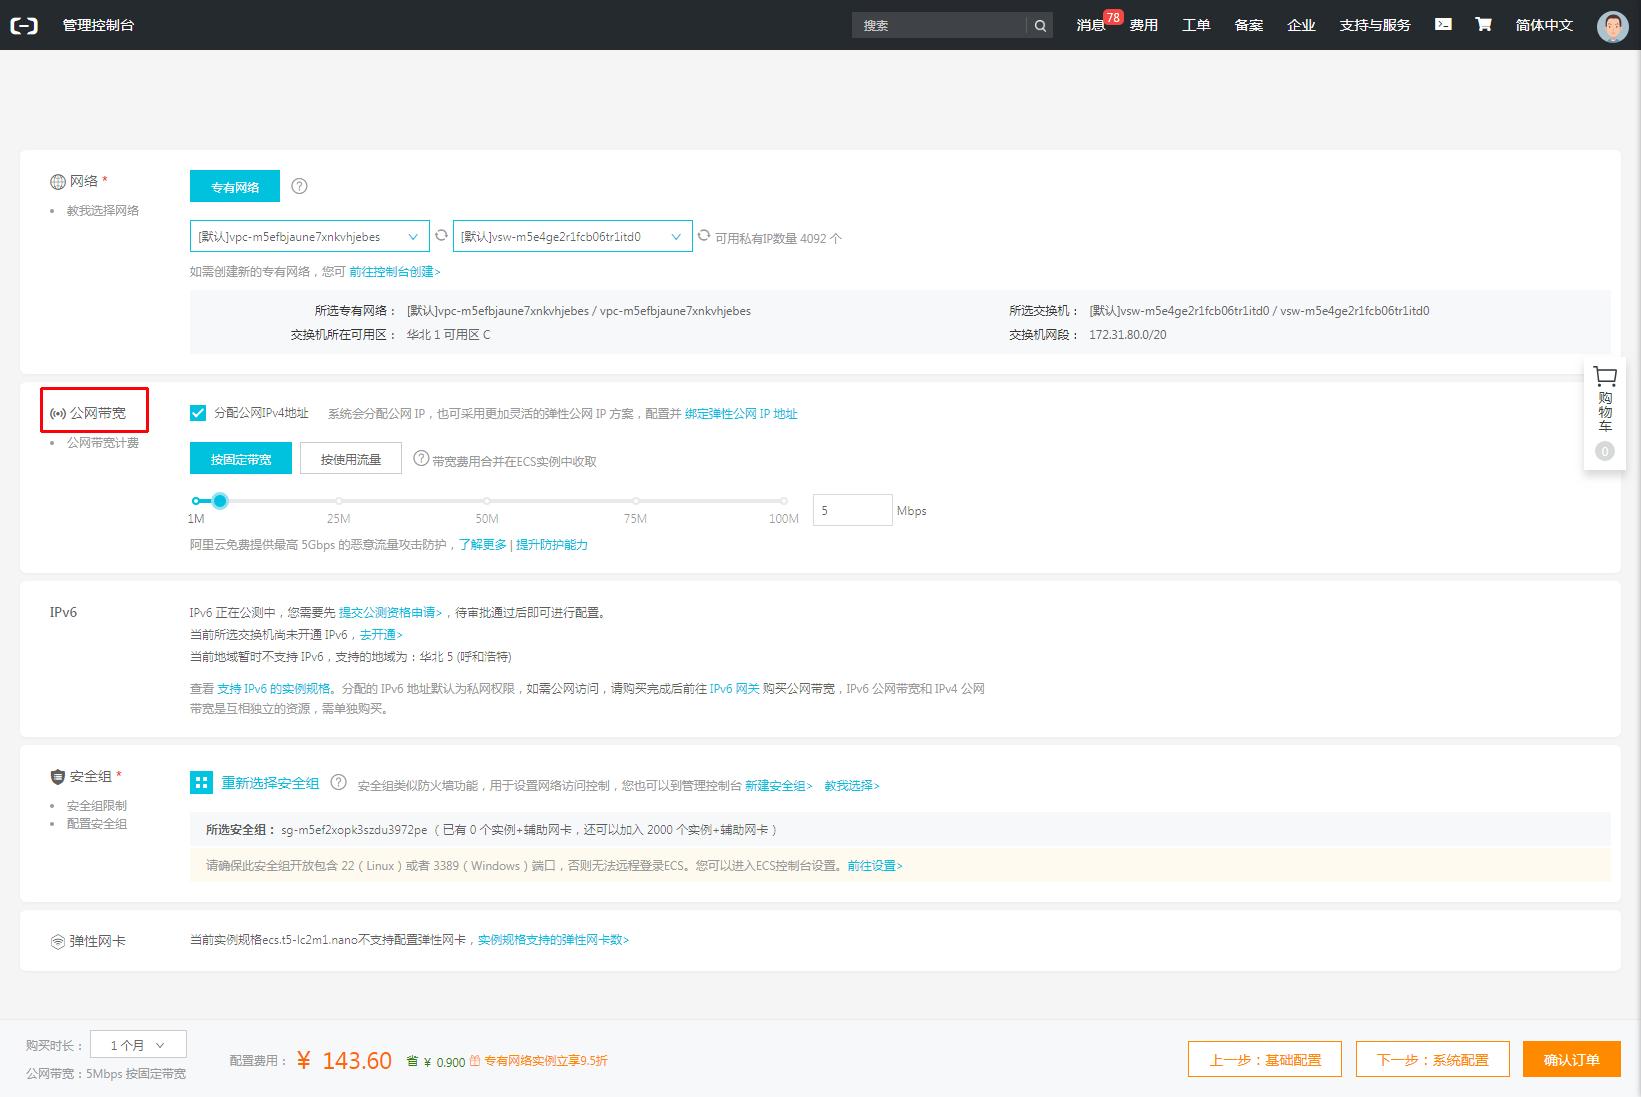
Task: Click the 确认订单 button
Action: click(x=1571, y=1059)
